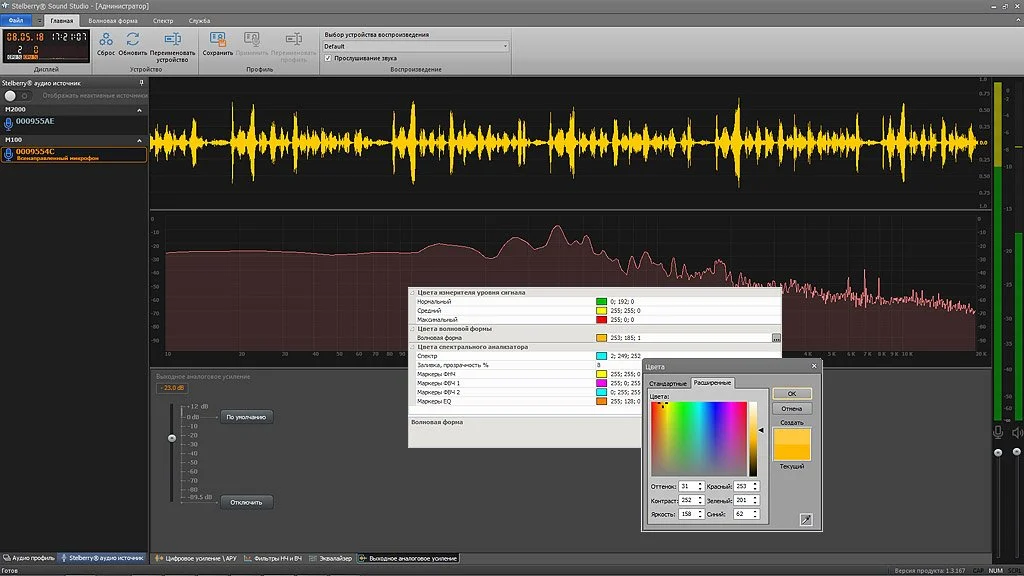Open the Фильтры НЧ и ВЧ tab
Screen dimensions: 1024x576
click(273, 558)
